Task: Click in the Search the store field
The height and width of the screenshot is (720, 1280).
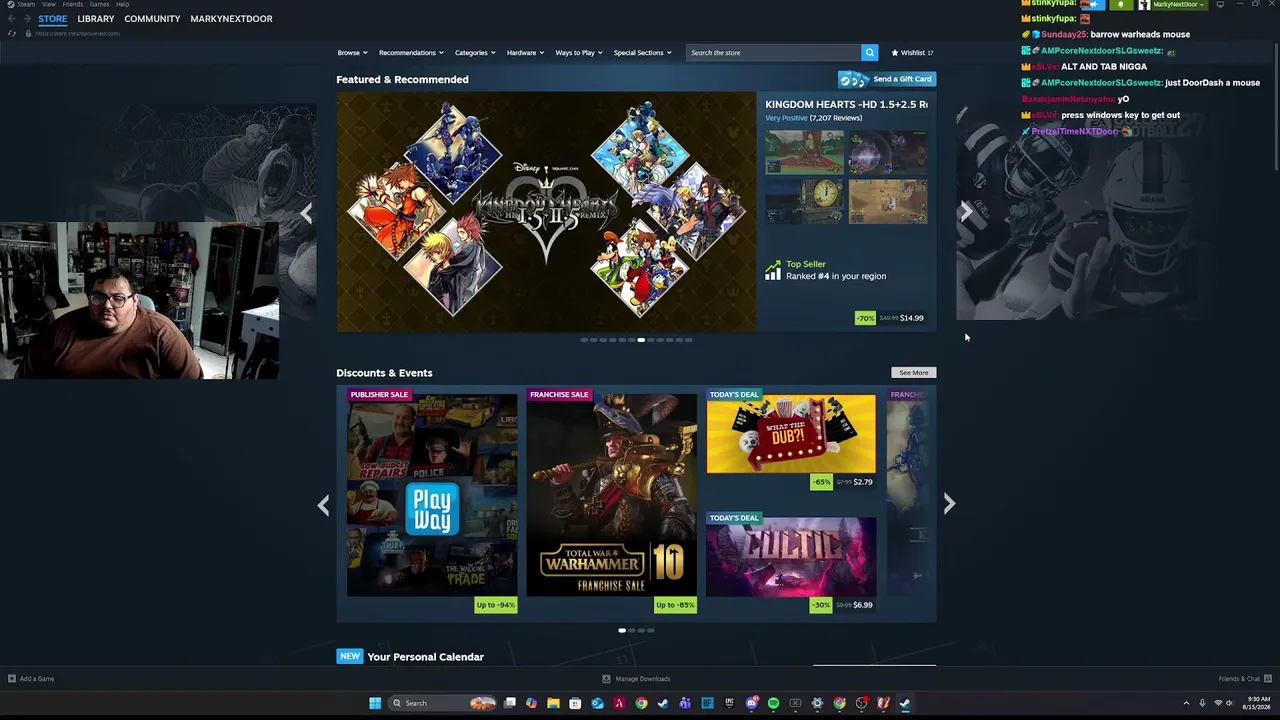Action: (x=774, y=52)
